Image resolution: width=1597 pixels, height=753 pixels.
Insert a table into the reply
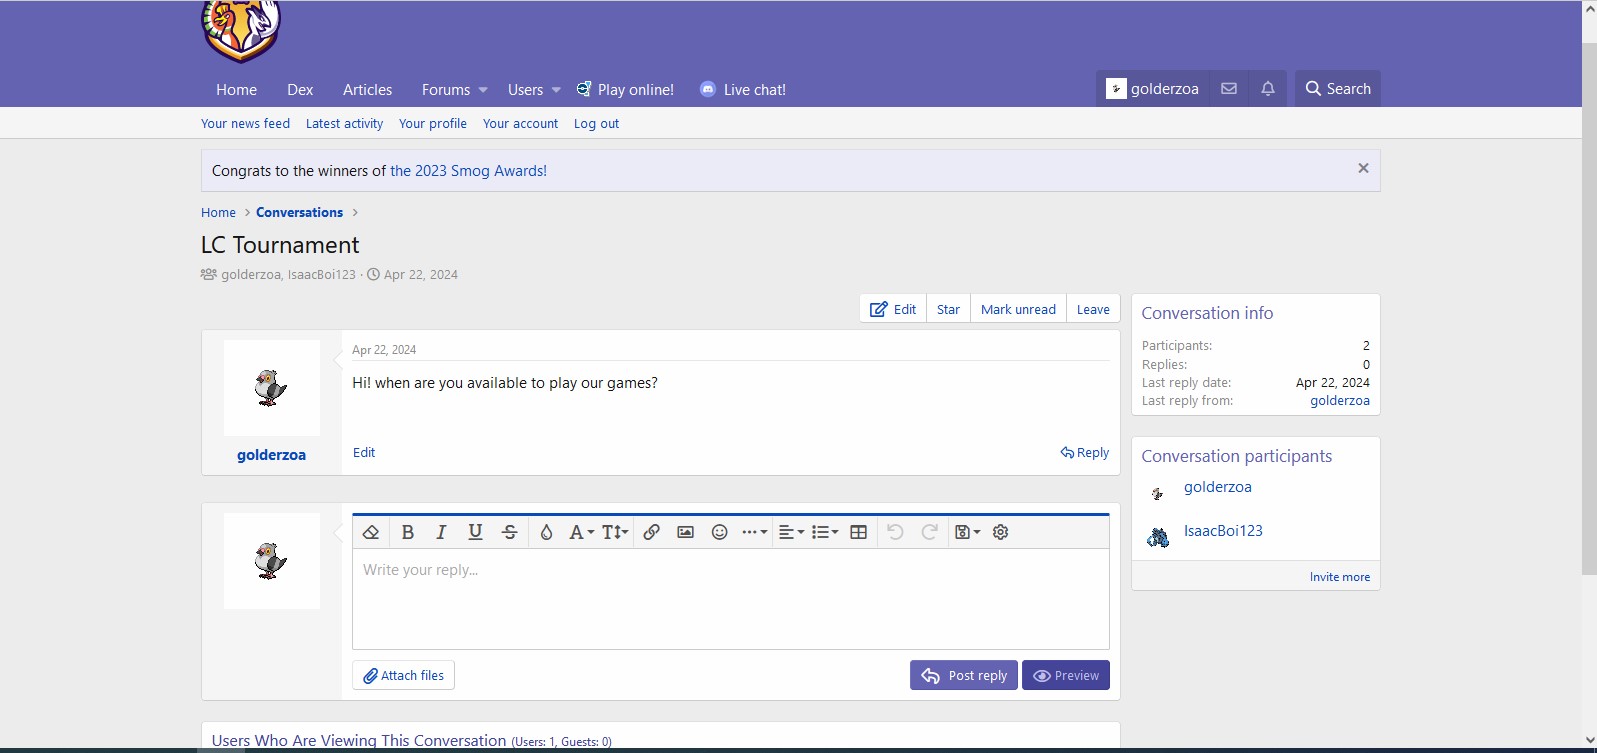coord(858,532)
